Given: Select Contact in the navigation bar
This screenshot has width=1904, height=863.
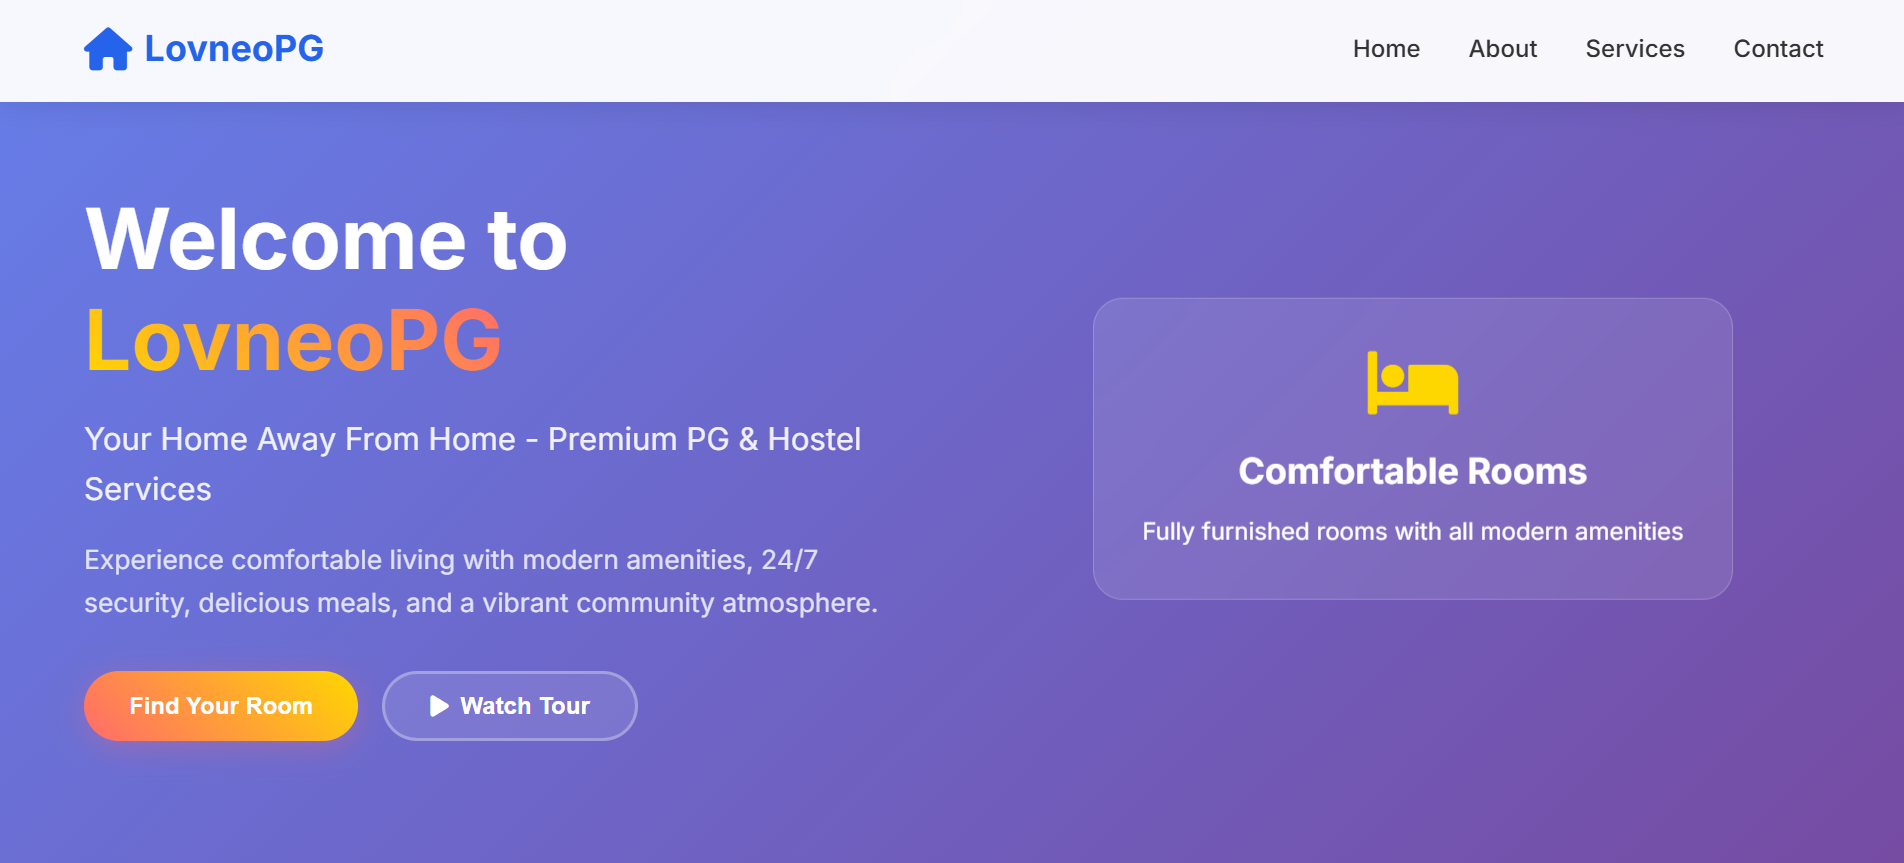Looking at the screenshot, I should pyautogui.click(x=1778, y=48).
